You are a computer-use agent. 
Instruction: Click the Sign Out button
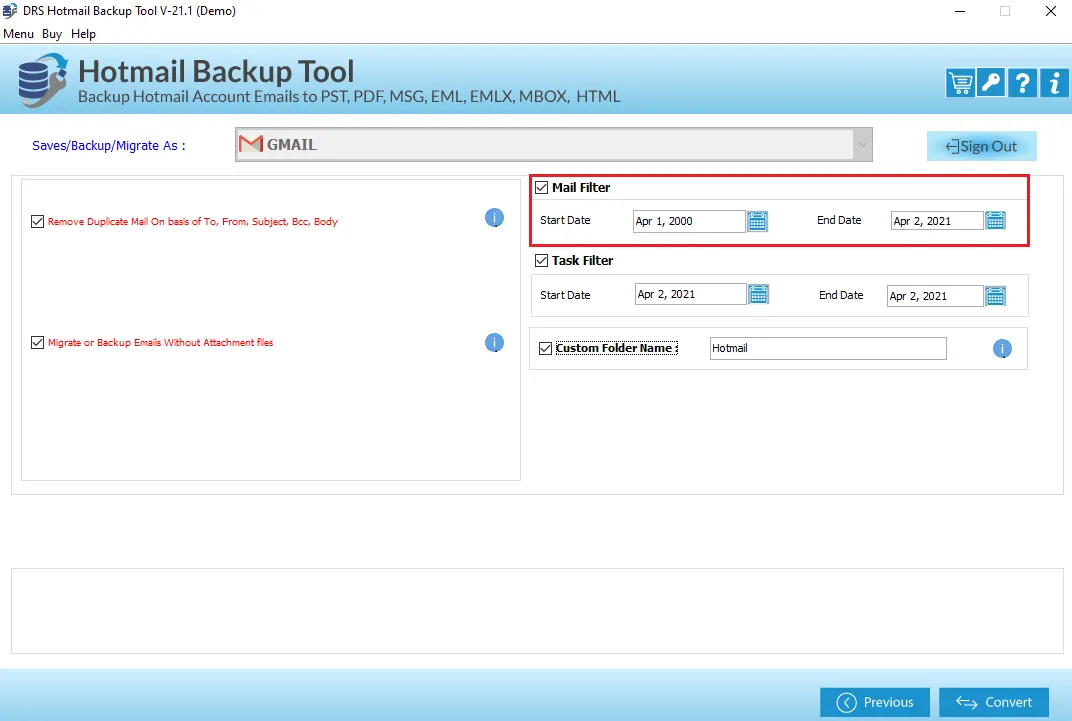tap(982, 146)
